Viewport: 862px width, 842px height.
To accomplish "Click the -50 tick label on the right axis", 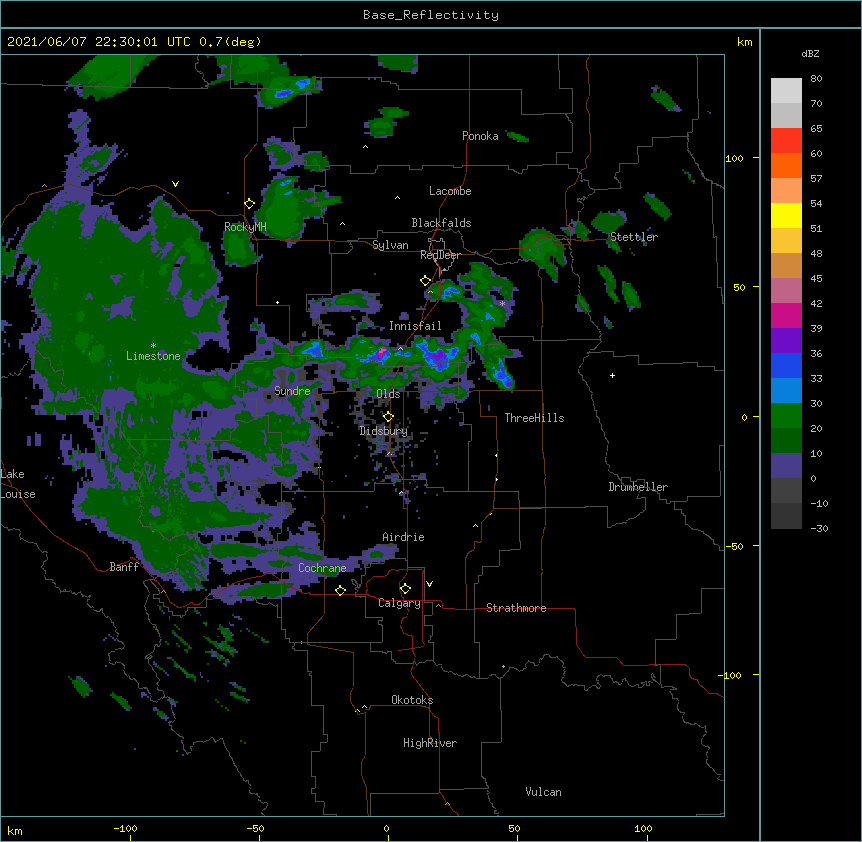I will 734,546.
